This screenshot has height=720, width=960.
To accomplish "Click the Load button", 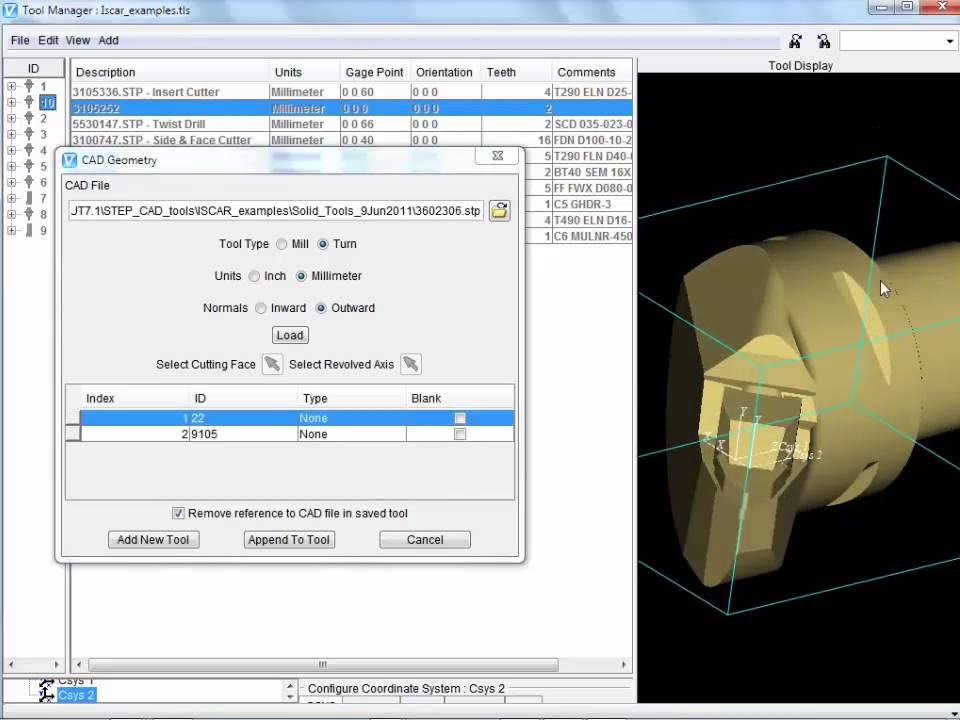I will click(x=290, y=335).
